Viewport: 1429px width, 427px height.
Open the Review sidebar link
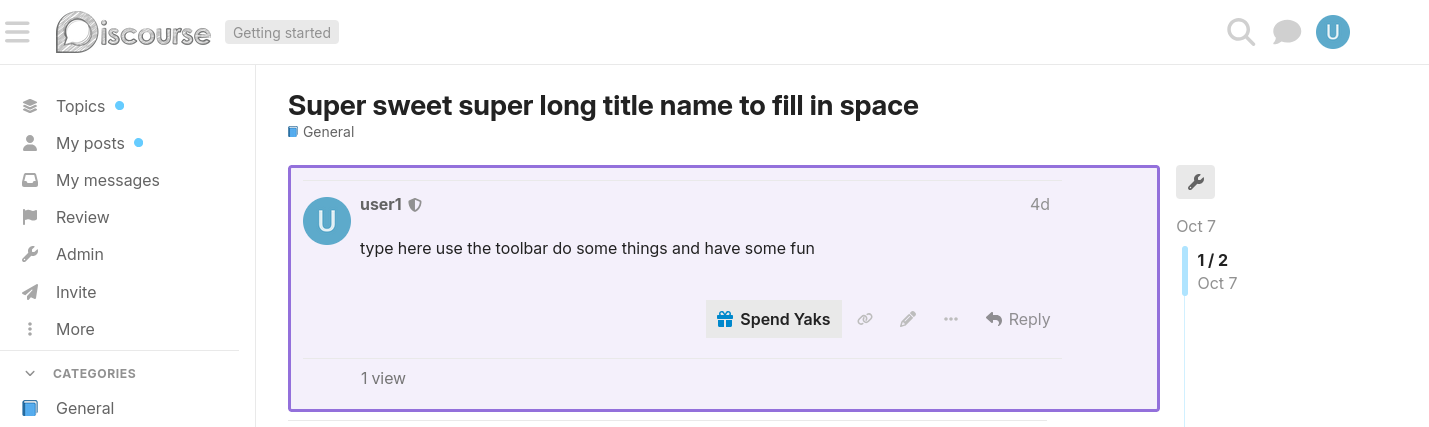click(x=82, y=217)
